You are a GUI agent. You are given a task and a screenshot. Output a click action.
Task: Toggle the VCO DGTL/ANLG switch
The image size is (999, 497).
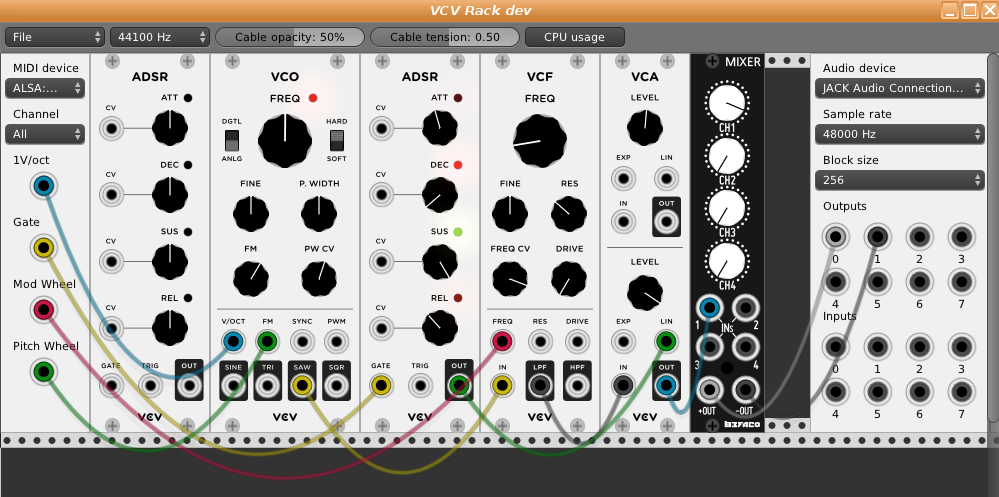232,140
